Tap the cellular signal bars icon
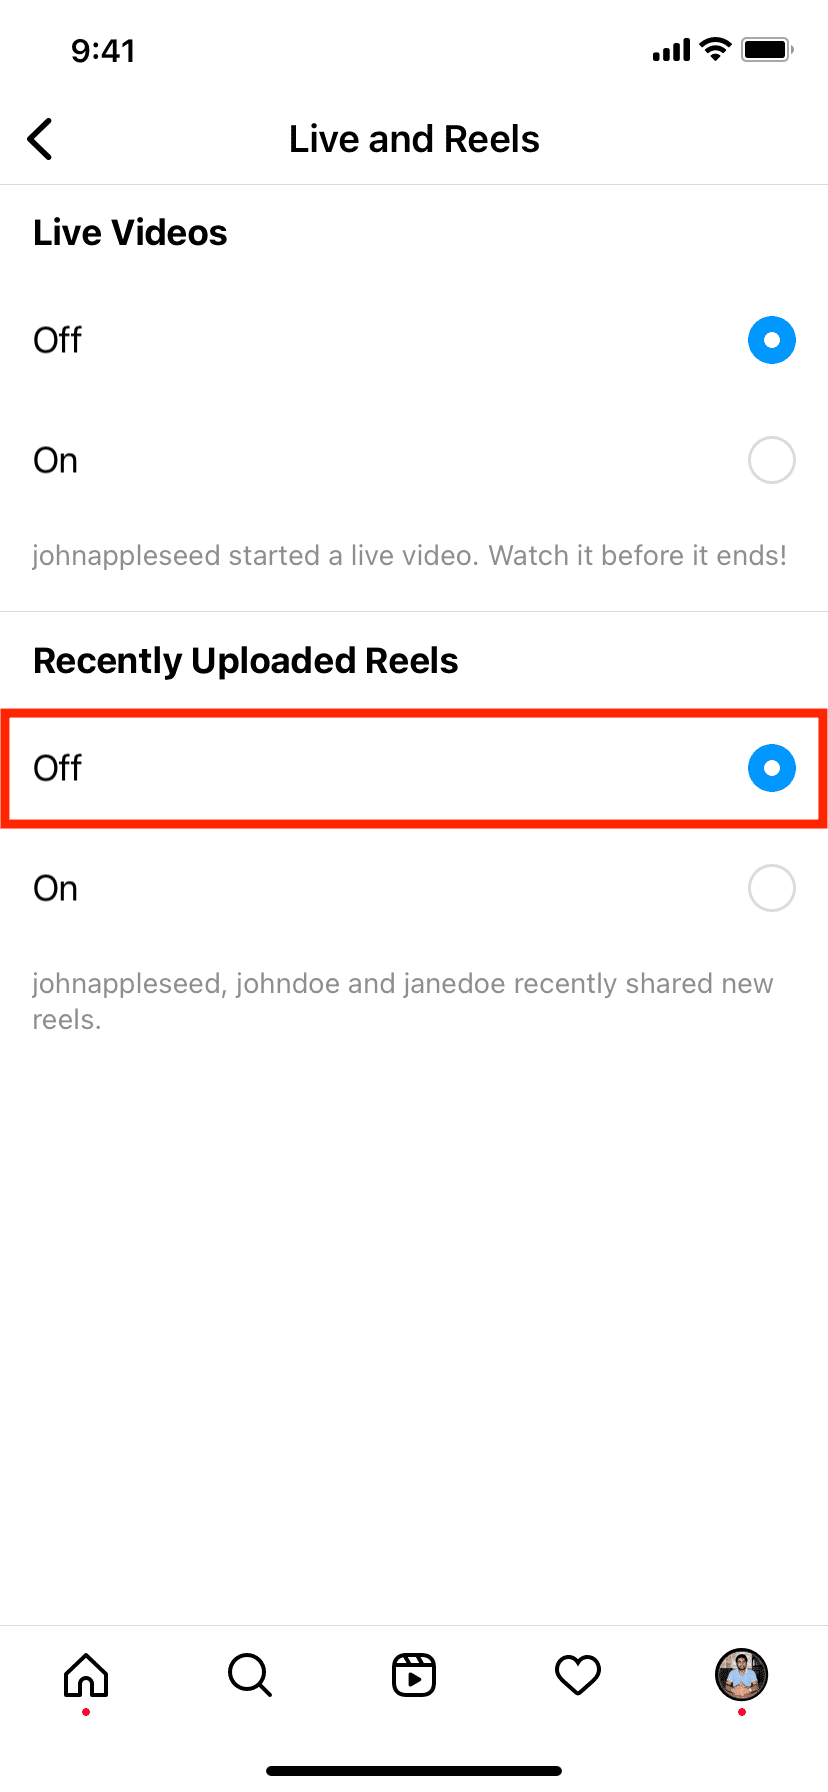This screenshot has width=828, height=1792. pos(671,50)
